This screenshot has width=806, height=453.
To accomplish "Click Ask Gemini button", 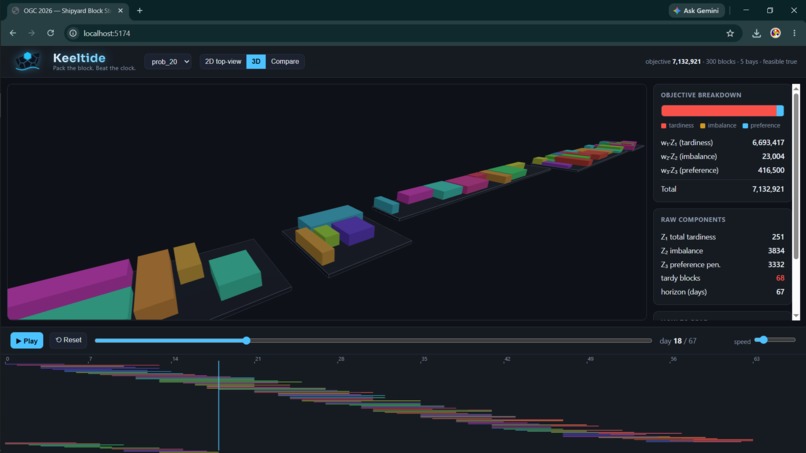I will [696, 10].
